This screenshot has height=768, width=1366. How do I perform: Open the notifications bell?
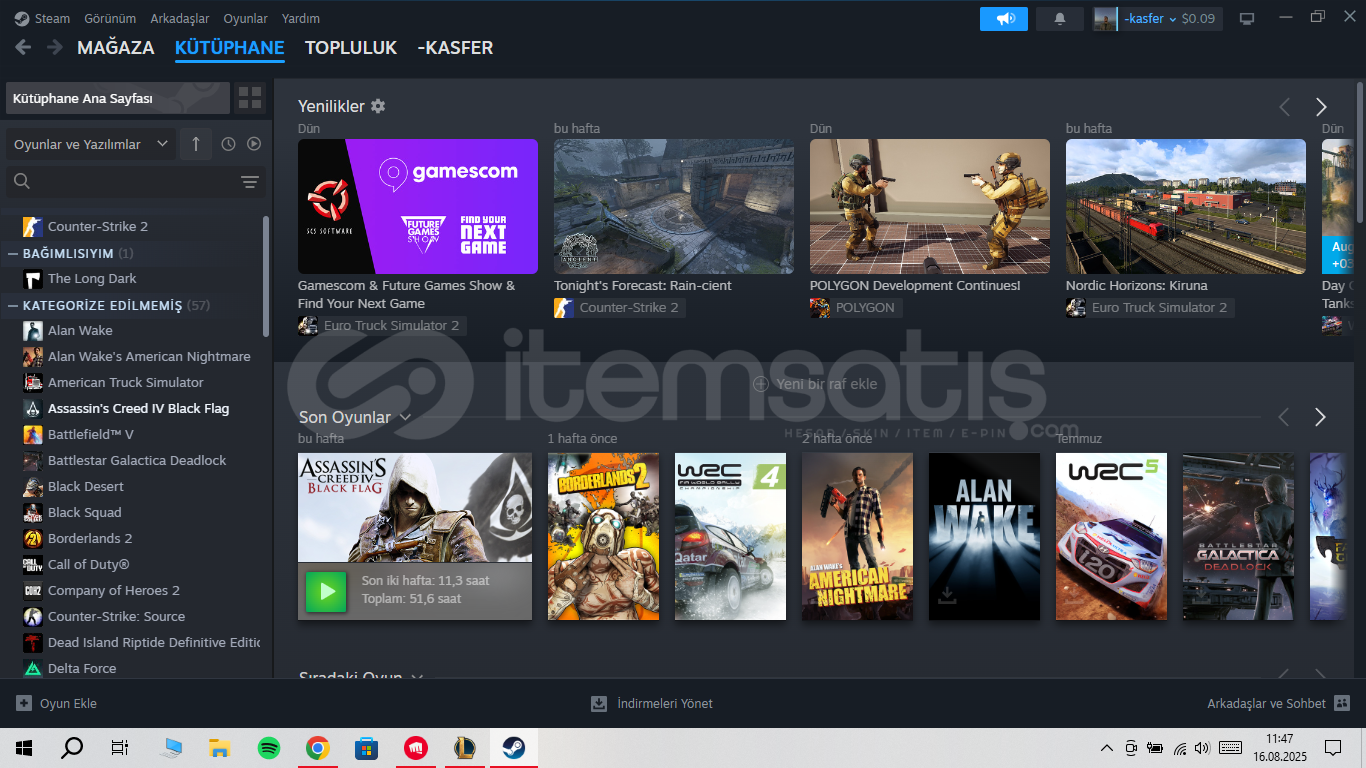tap(1060, 19)
